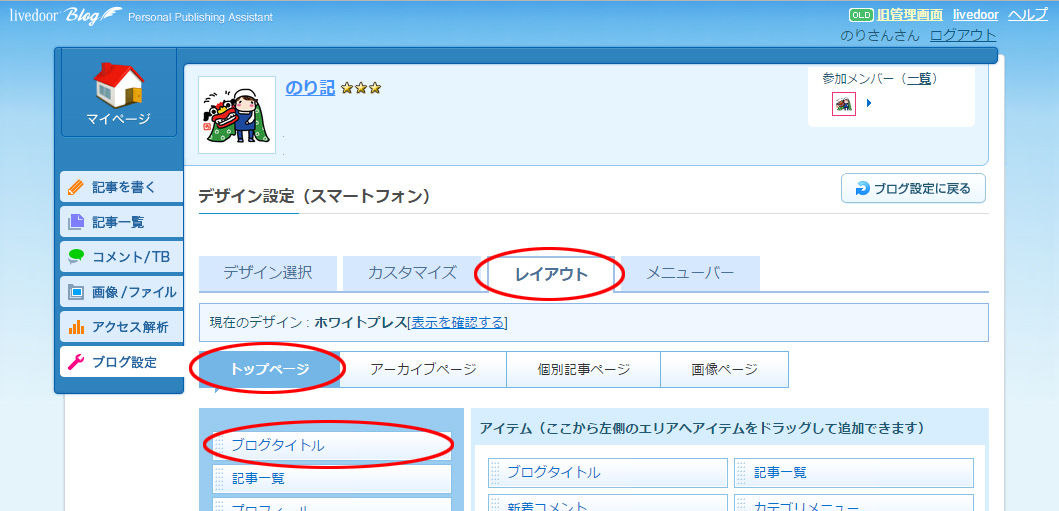Image resolution: width=1059 pixels, height=511 pixels.
Task: Click the ホワイトプレス design name
Action: pyautogui.click(x=361, y=323)
